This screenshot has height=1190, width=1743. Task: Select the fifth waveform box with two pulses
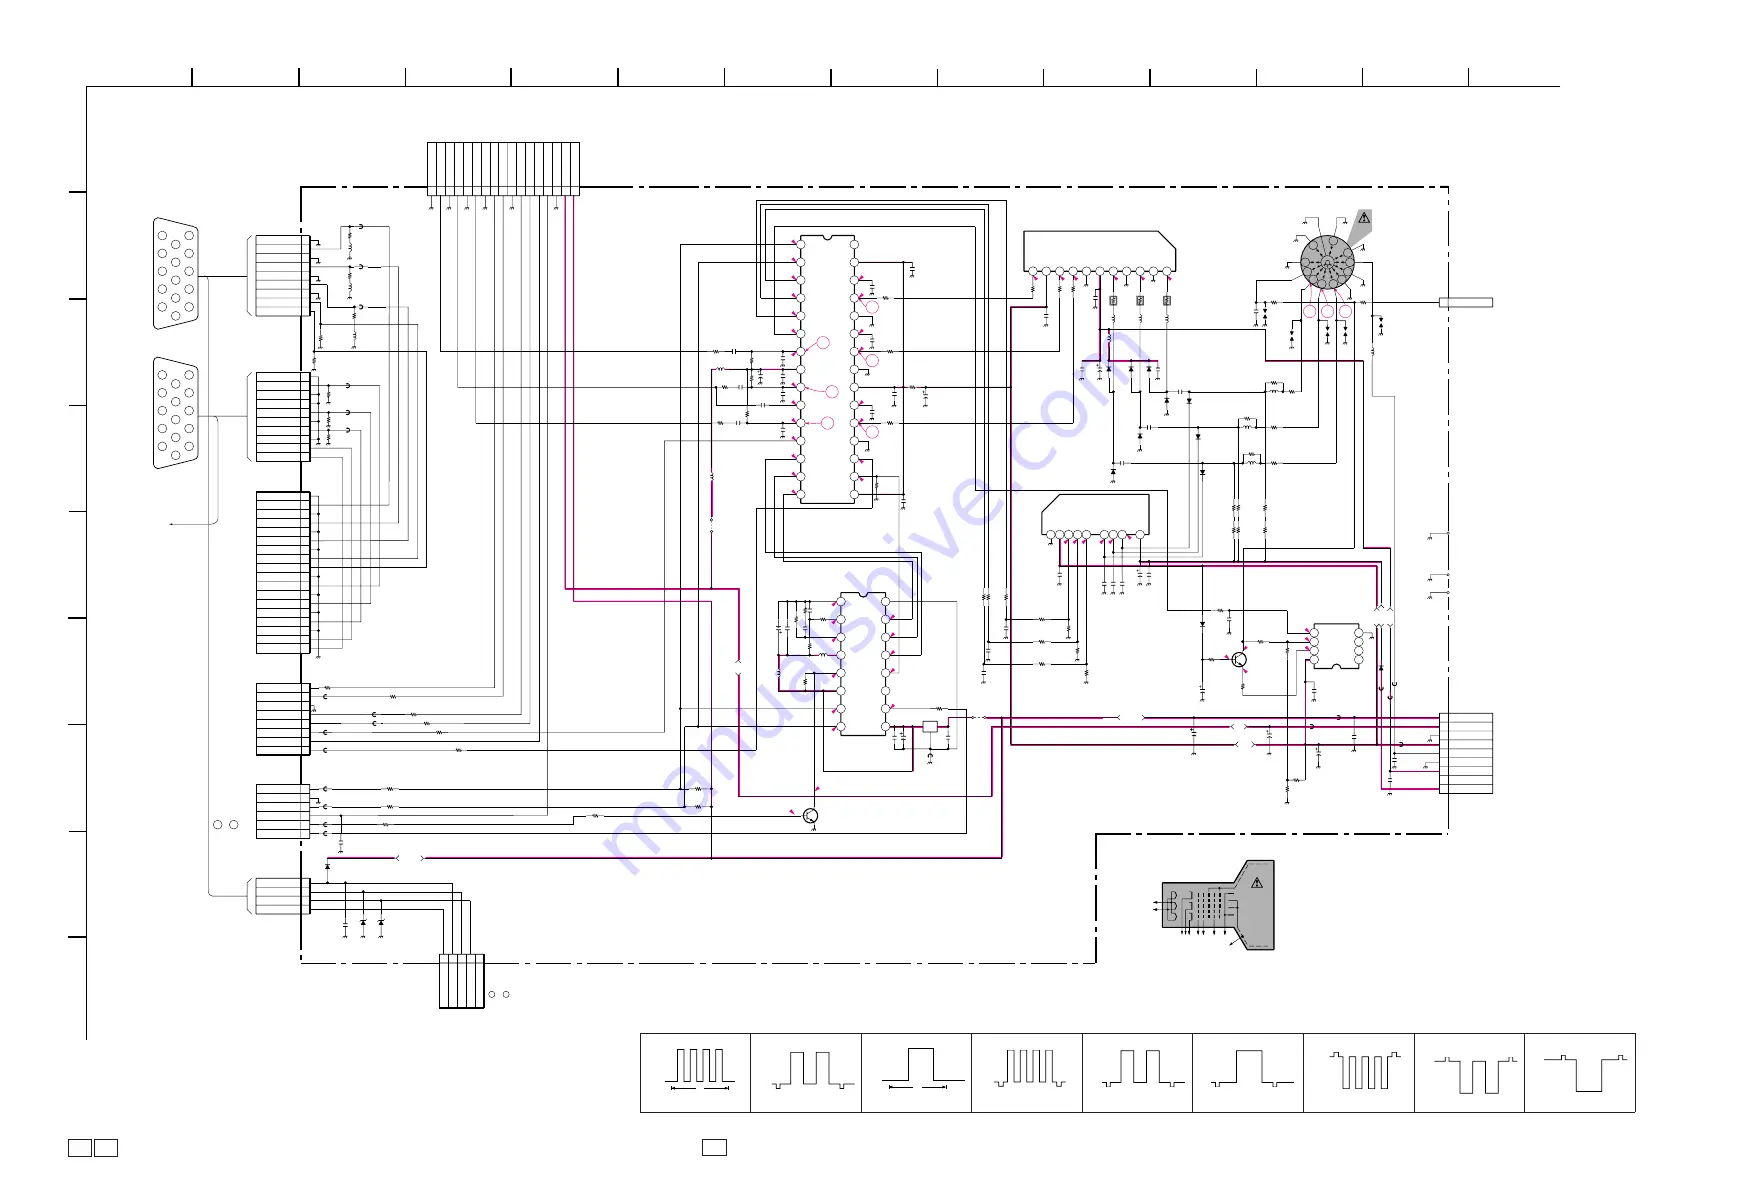pos(1137,1072)
